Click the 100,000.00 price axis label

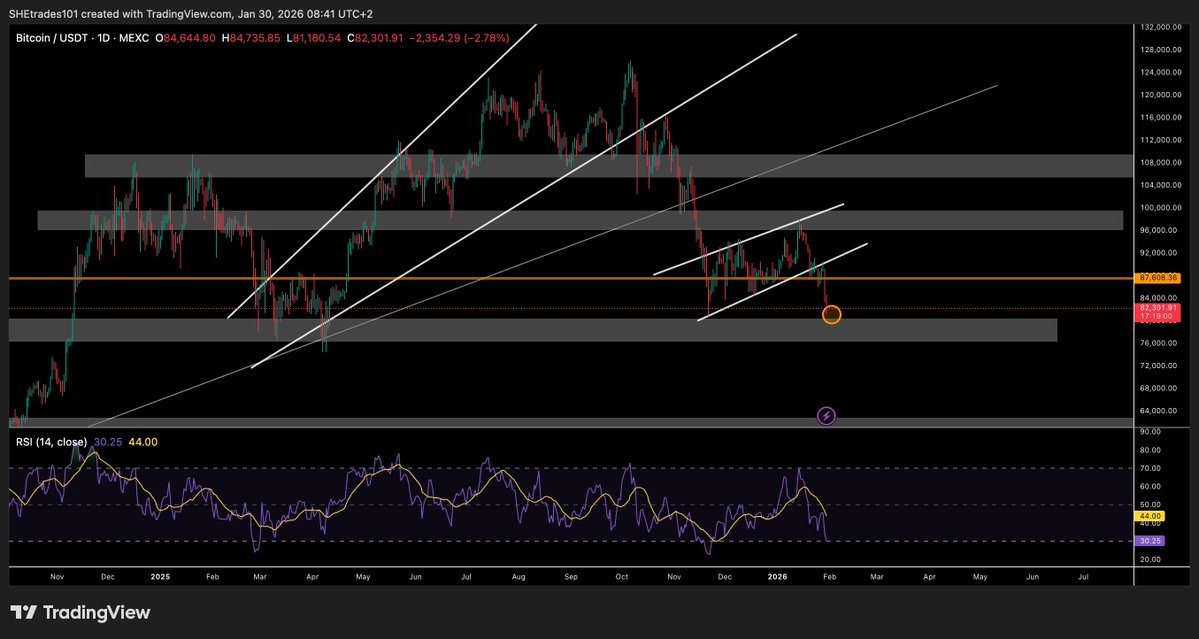click(x=1160, y=208)
